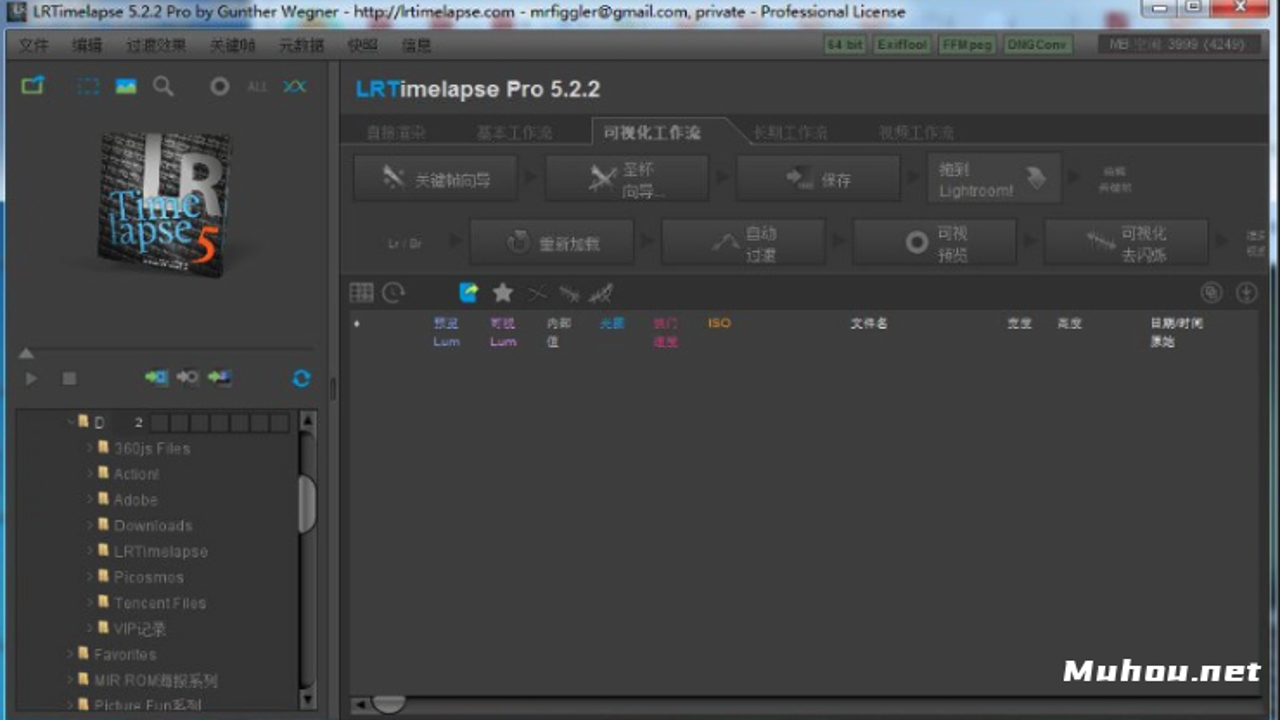1280x720 pixels.
Task: Expand the Picosmos folder
Action: point(89,577)
